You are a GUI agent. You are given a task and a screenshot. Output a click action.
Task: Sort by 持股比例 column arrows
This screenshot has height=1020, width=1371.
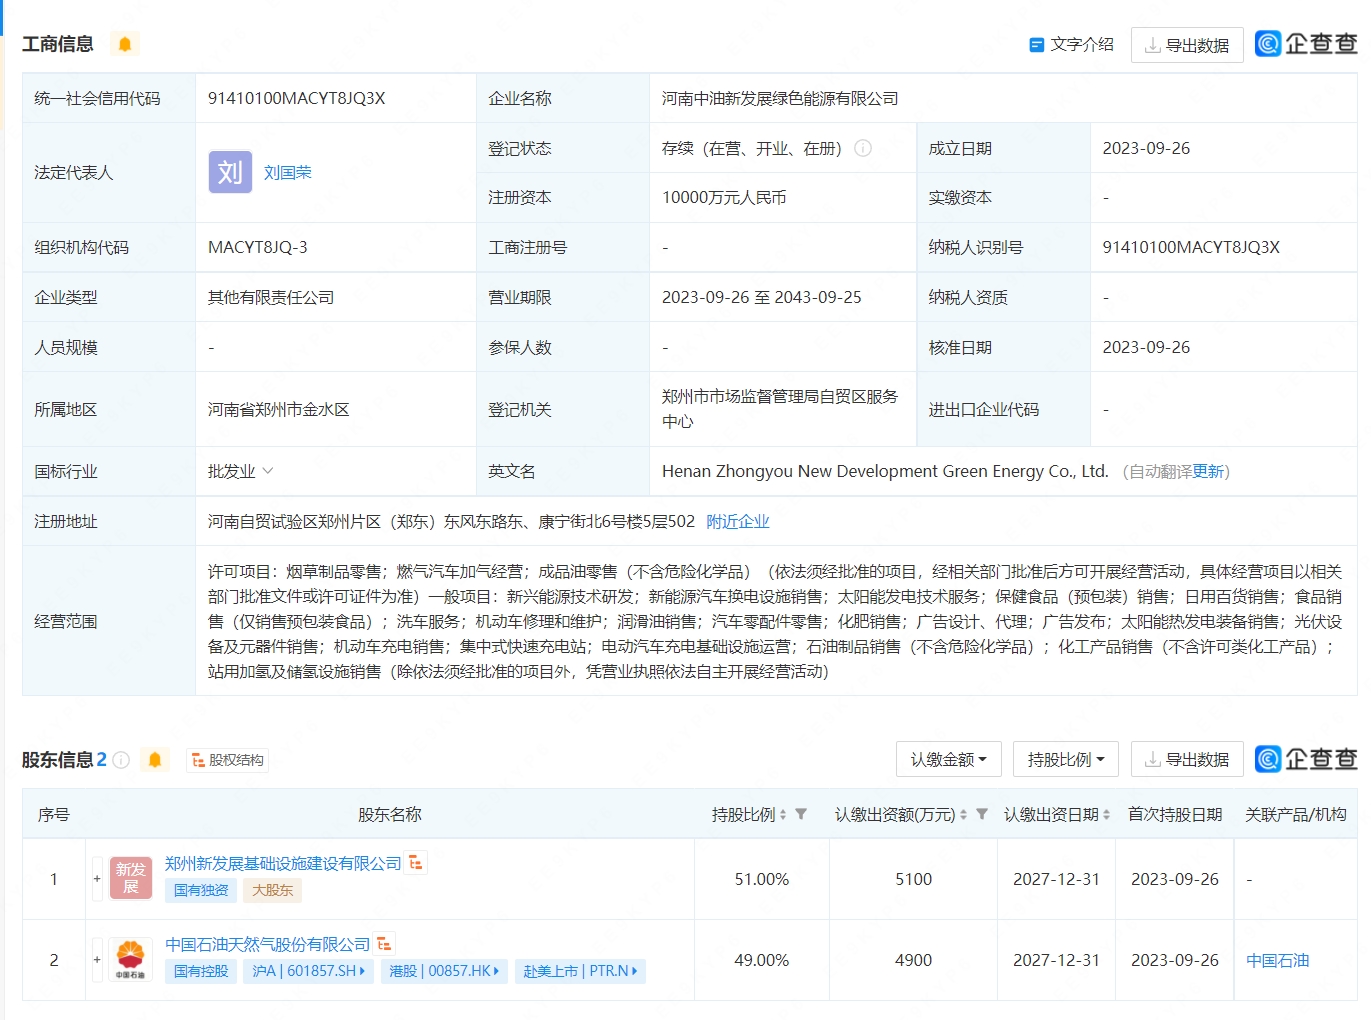(783, 815)
